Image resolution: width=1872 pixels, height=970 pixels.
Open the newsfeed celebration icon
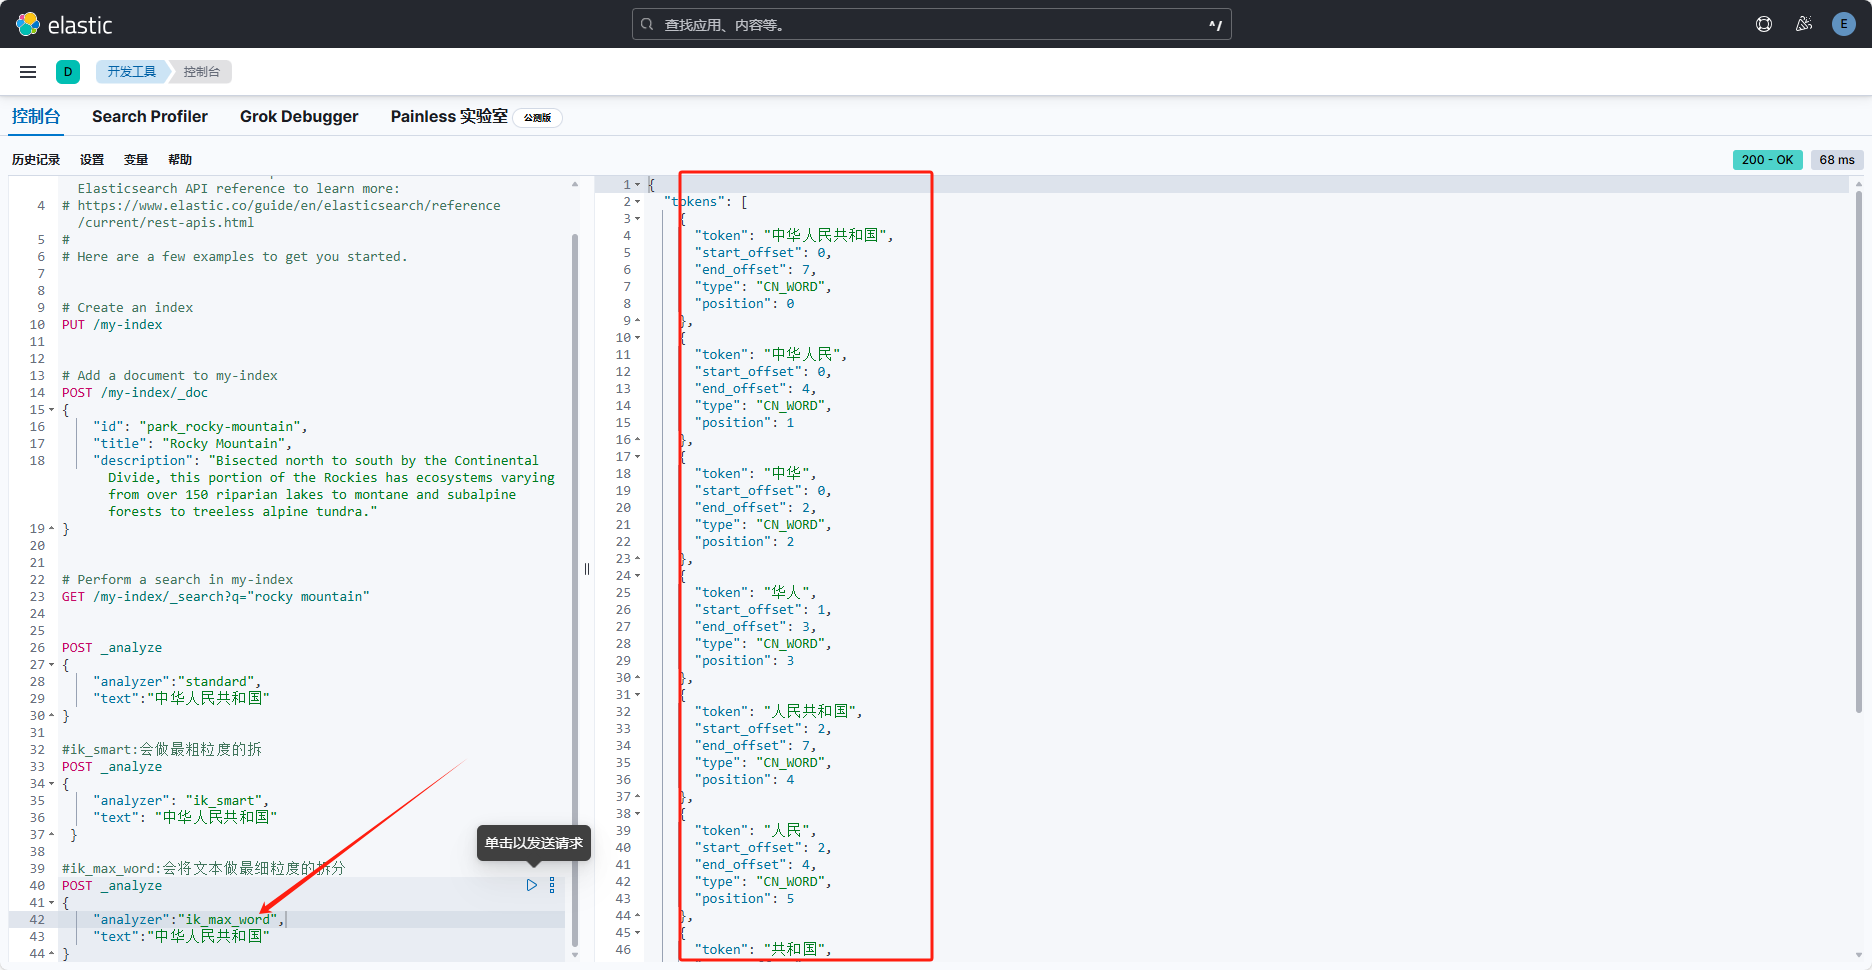1804,24
